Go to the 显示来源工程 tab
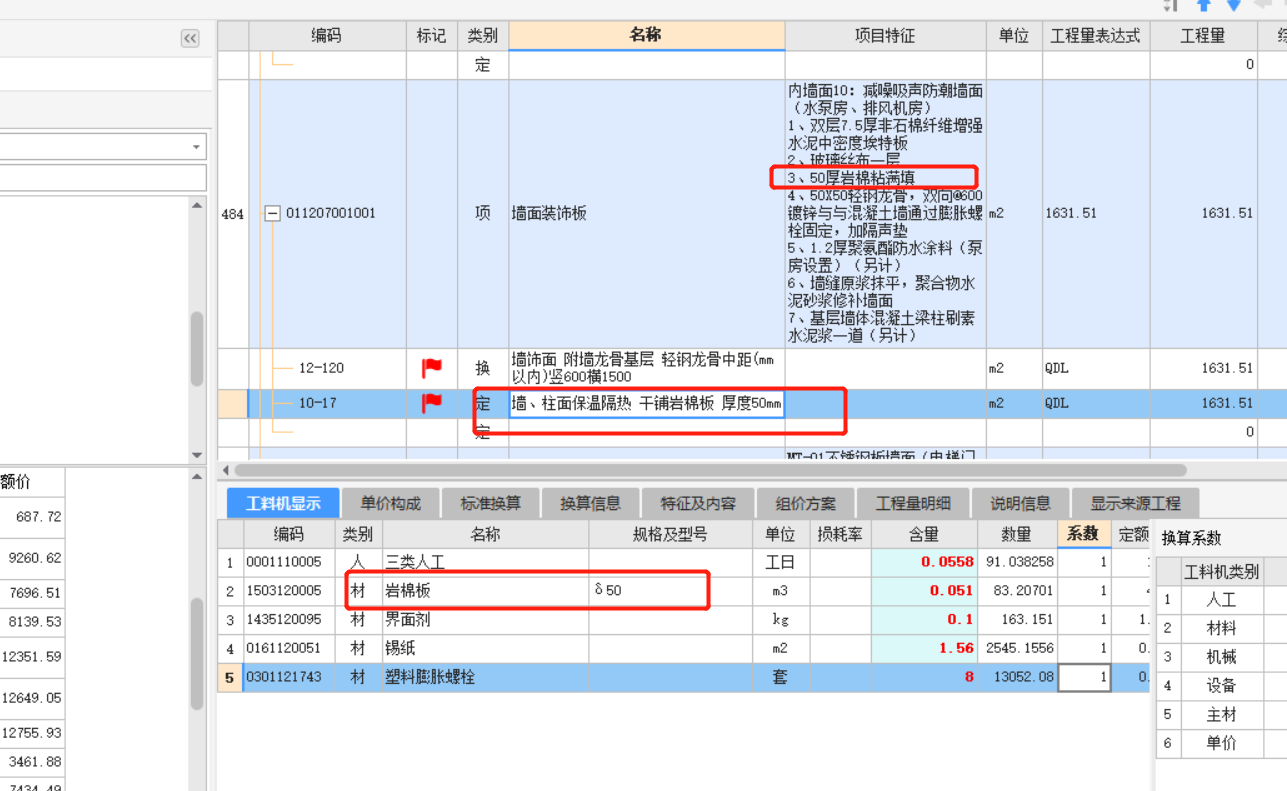 coord(1135,503)
